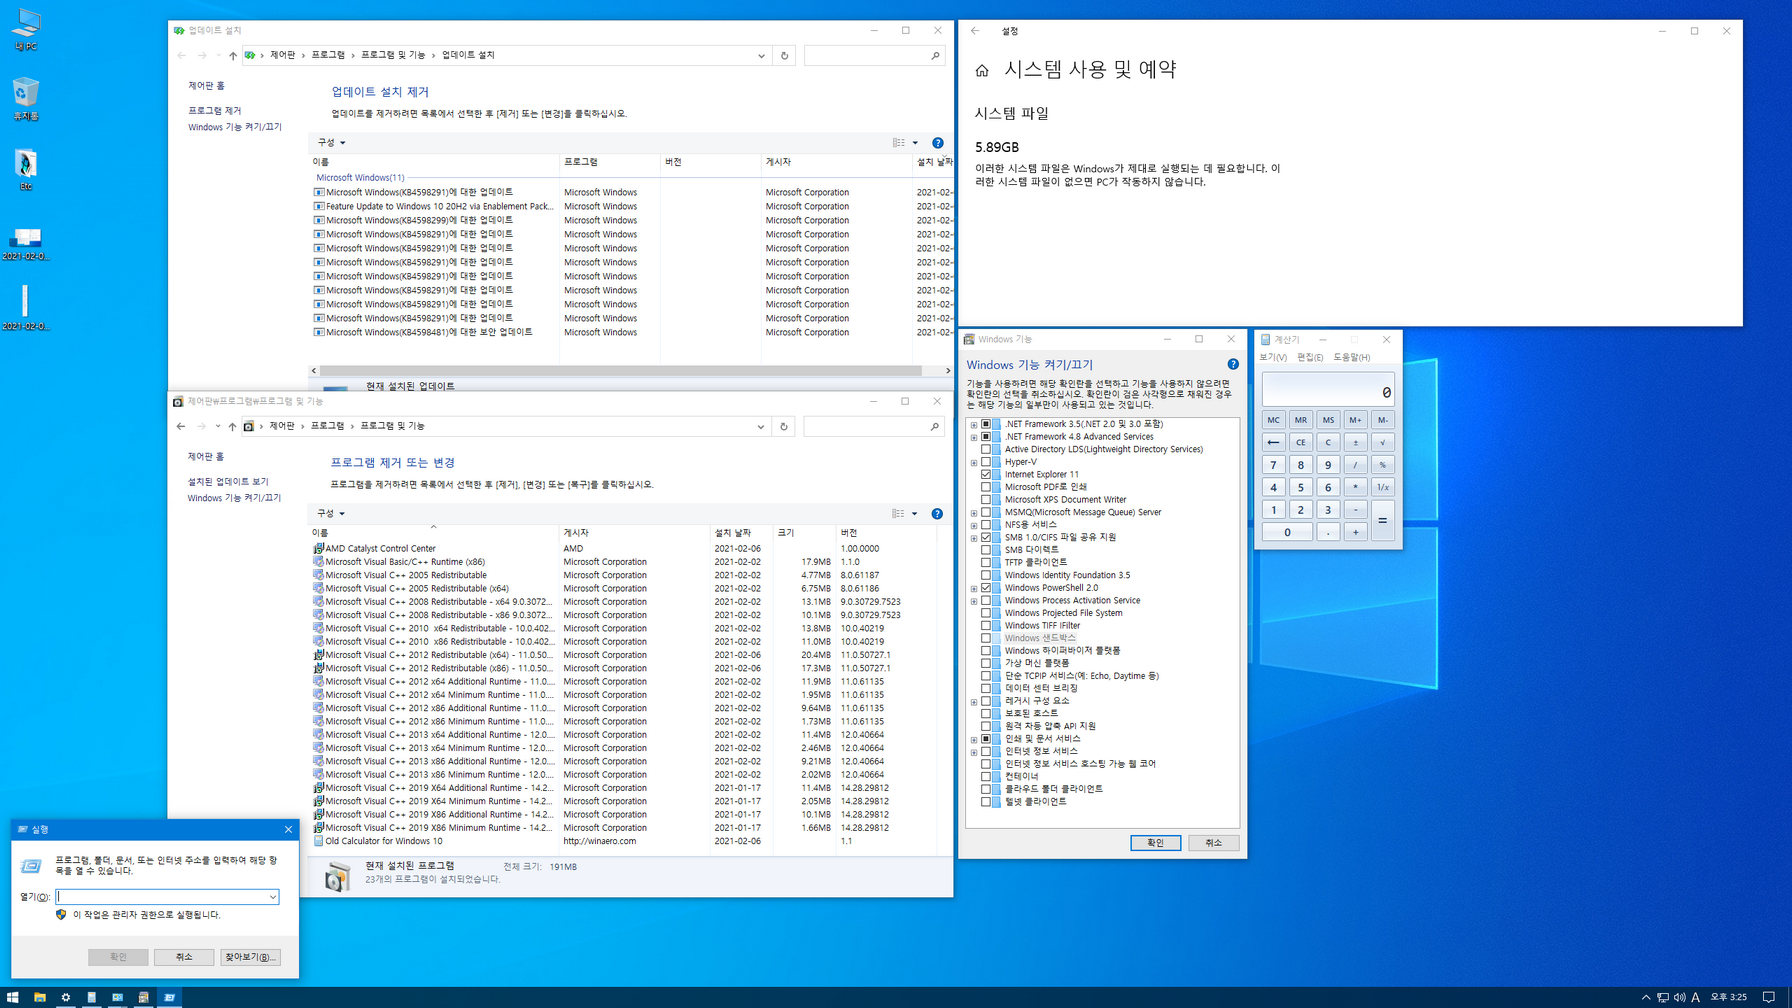
Task: Refresh the 업데이트 설치 address bar
Action: coord(784,56)
